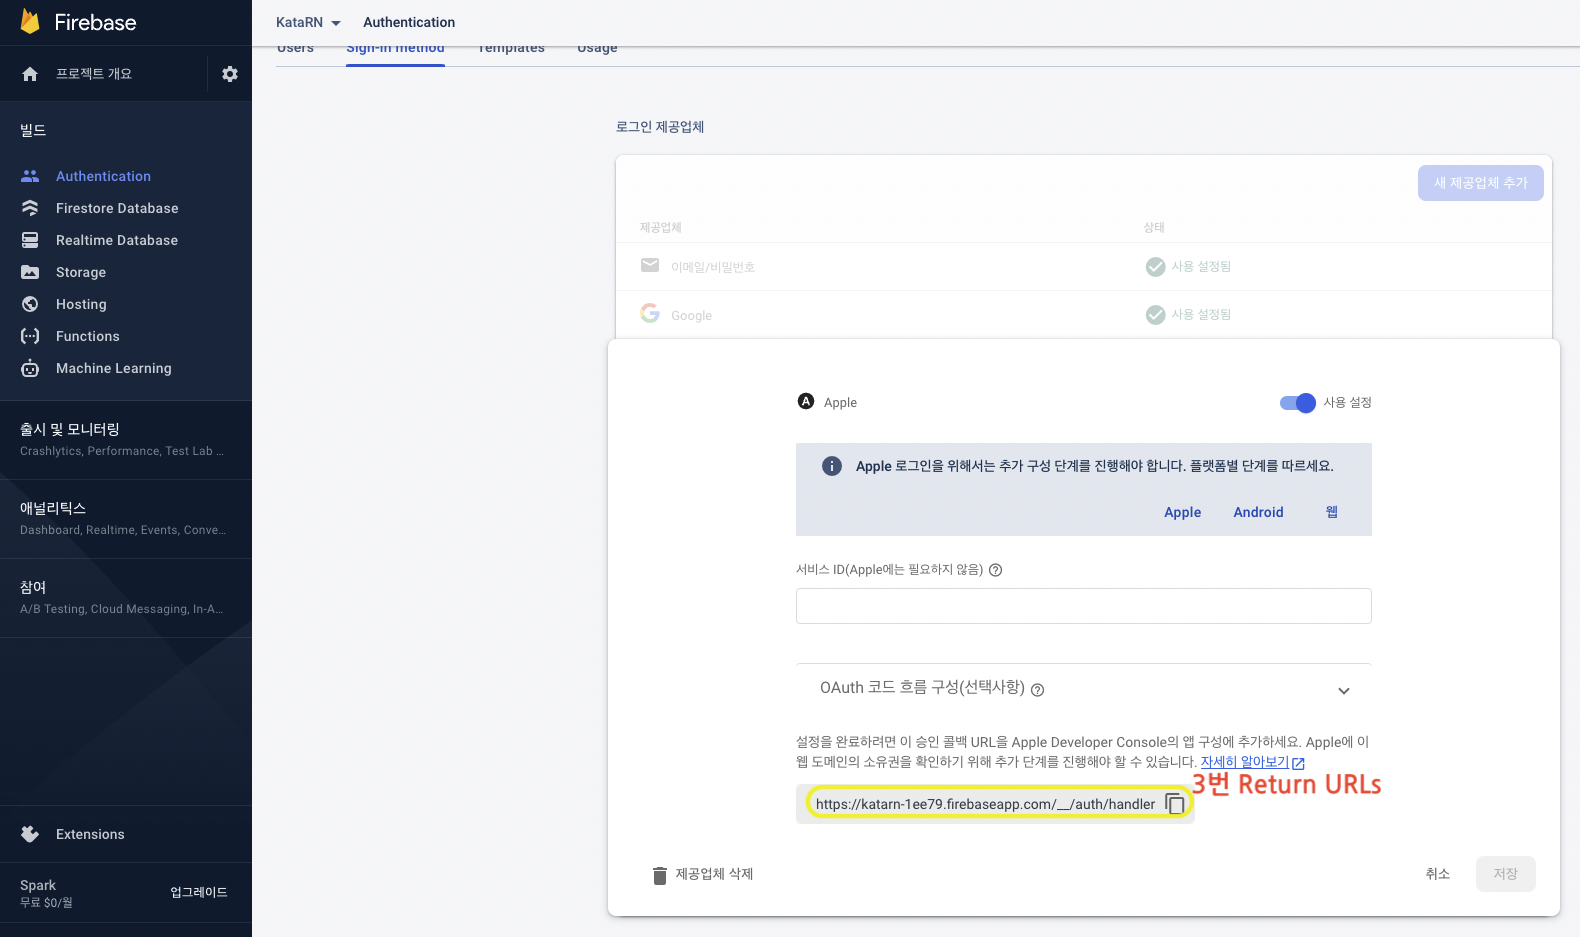Open the Android platform setup link
This screenshot has width=1580, height=937.
click(x=1258, y=512)
